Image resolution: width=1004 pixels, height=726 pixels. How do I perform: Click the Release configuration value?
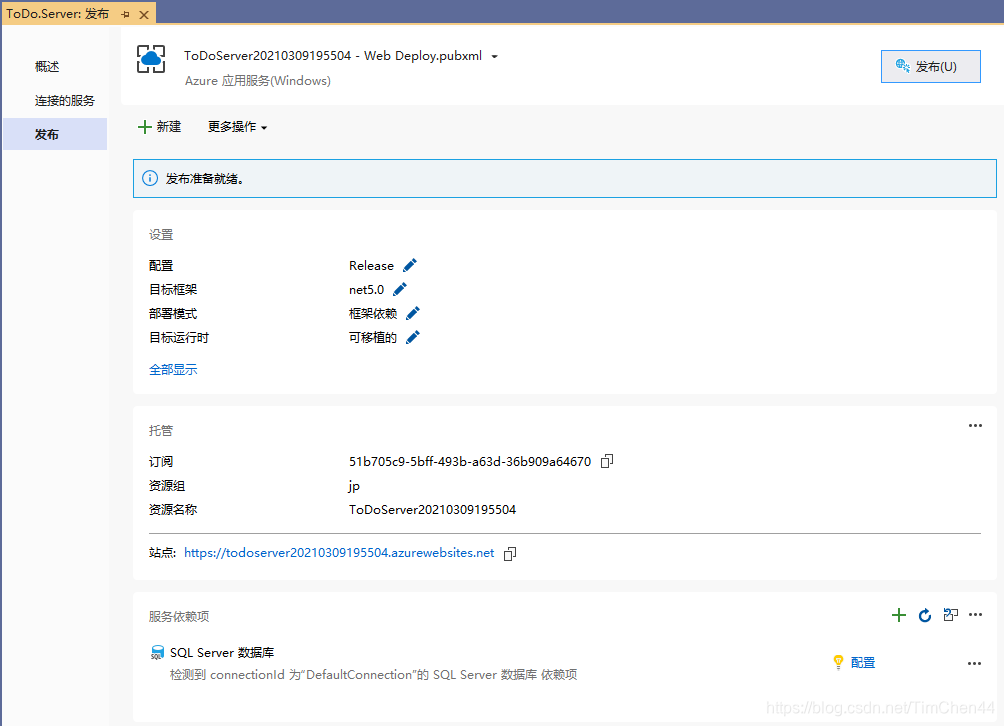click(371, 266)
